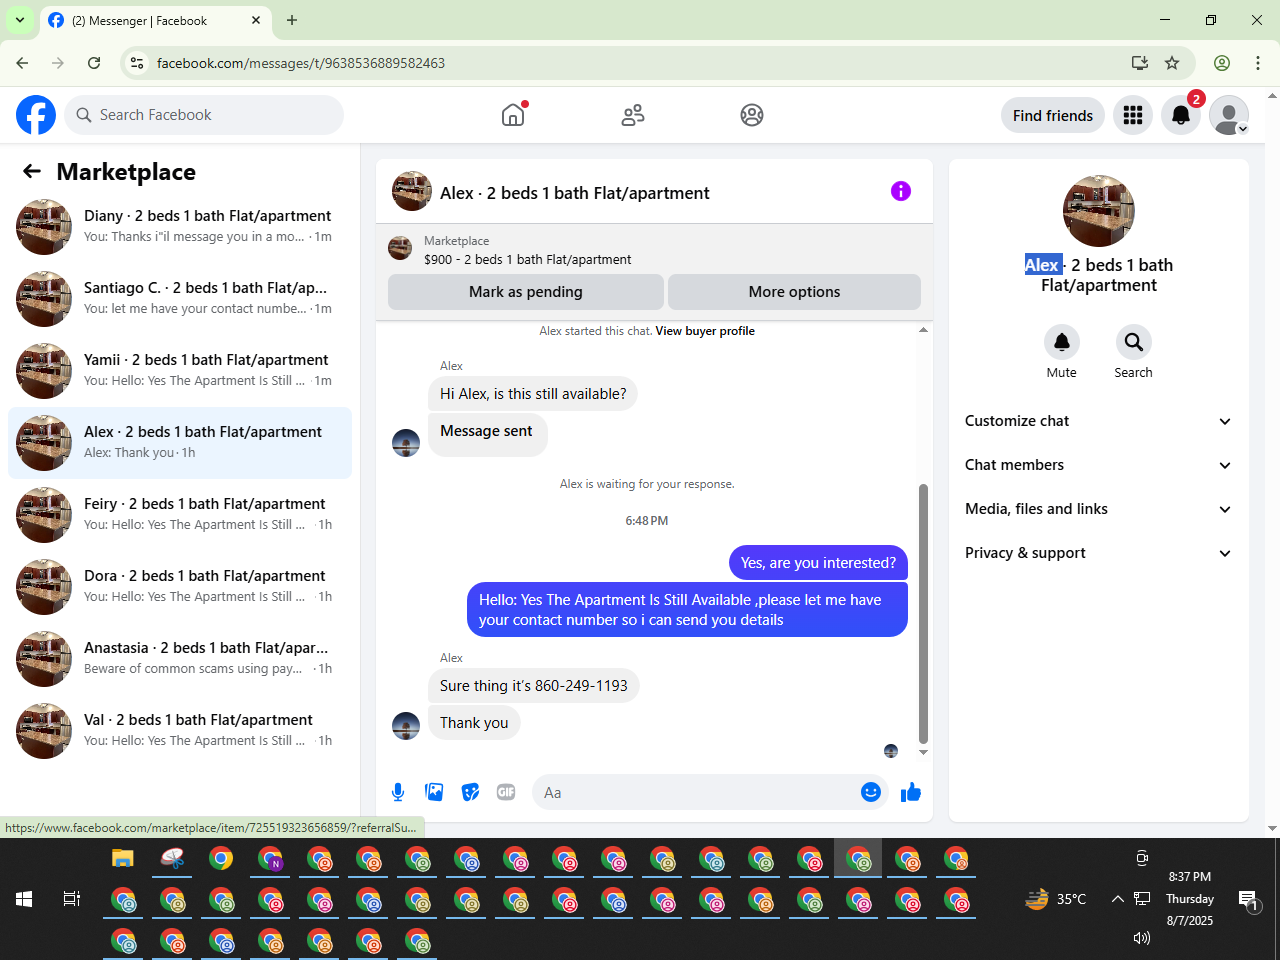Viewport: 1280px width, 960px height.
Task: Open the Groups icon in top navigation
Action: point(752,115)
